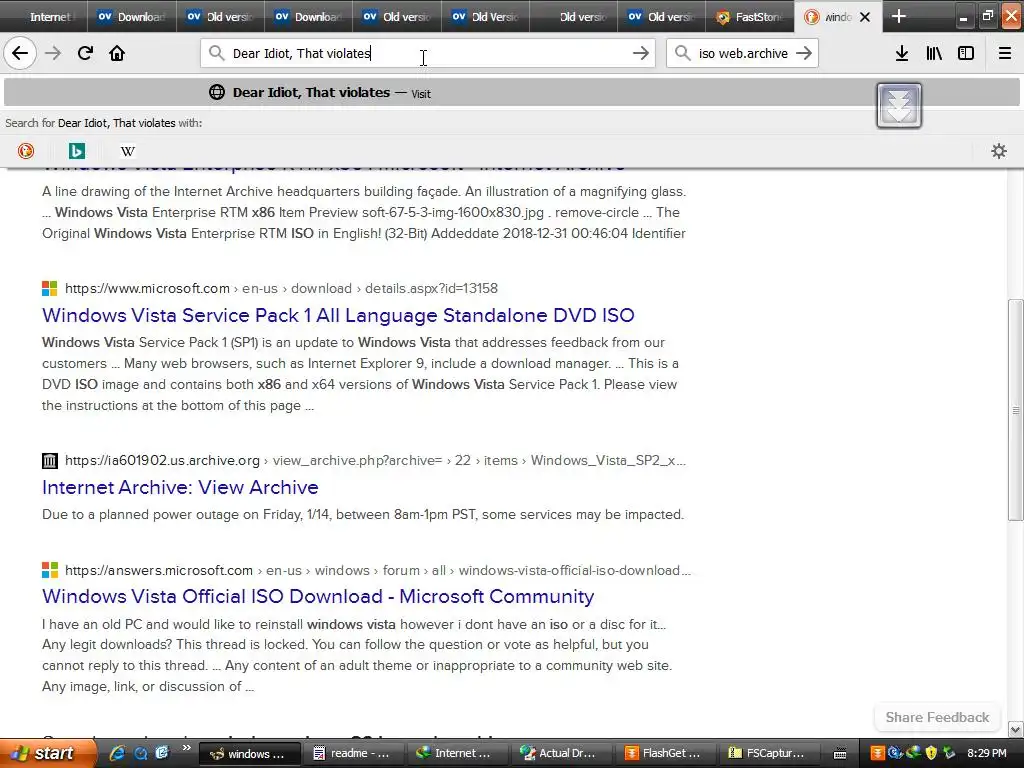Open the hamburger application menu

coord(1004,53)
